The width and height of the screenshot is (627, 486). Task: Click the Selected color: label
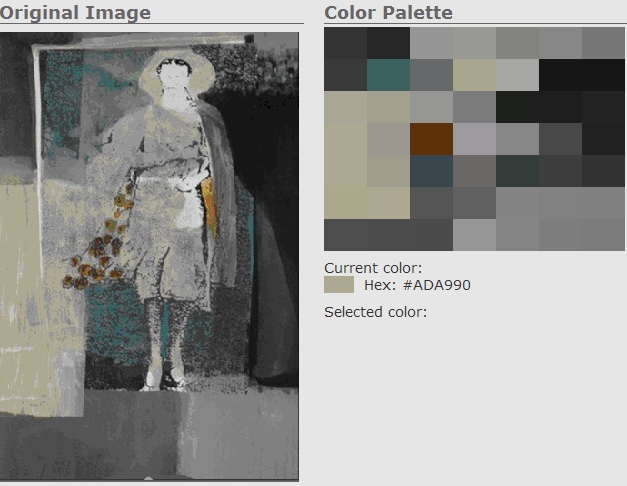[375, 312]
